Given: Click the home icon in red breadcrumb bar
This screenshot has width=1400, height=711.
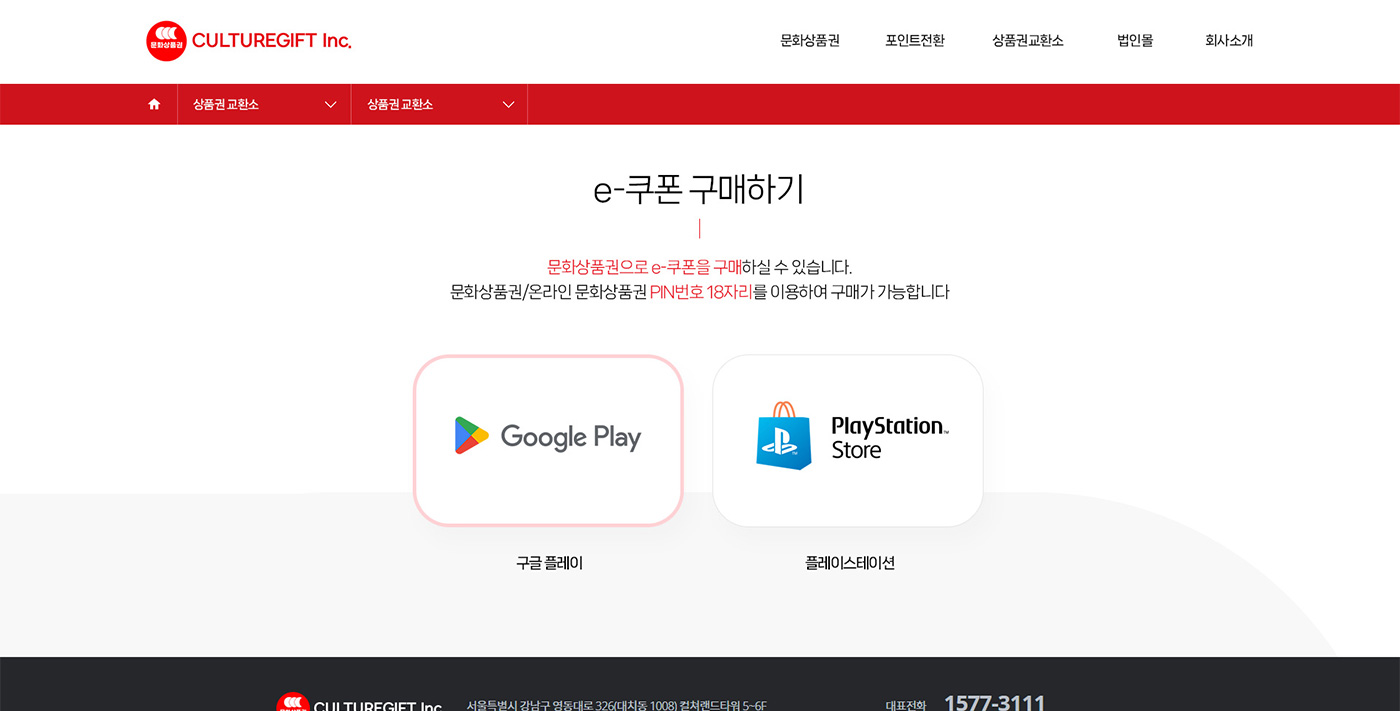Looking at the screenshot, I should pyautogui.click(x=154, y=104).
